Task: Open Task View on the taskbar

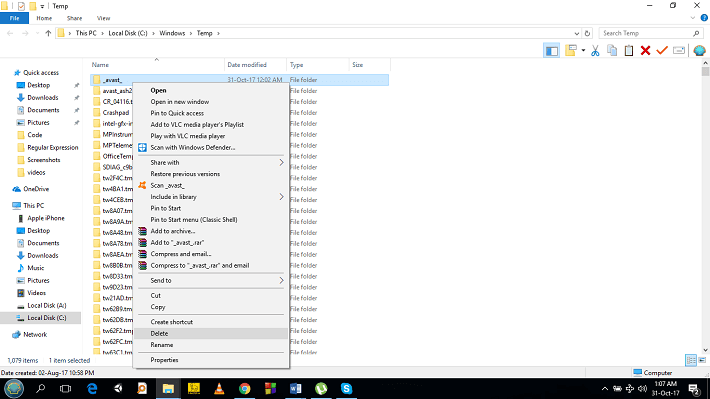Action: (x=66, y=389)
